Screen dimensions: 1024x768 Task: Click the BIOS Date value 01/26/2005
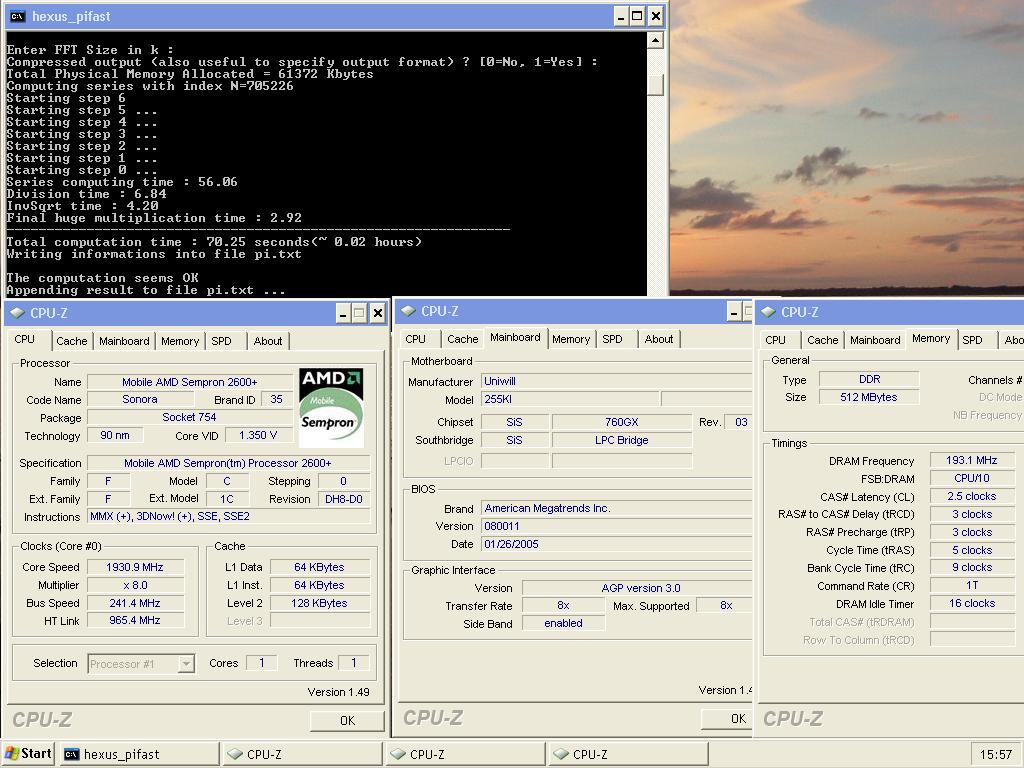tap(616, 544)
